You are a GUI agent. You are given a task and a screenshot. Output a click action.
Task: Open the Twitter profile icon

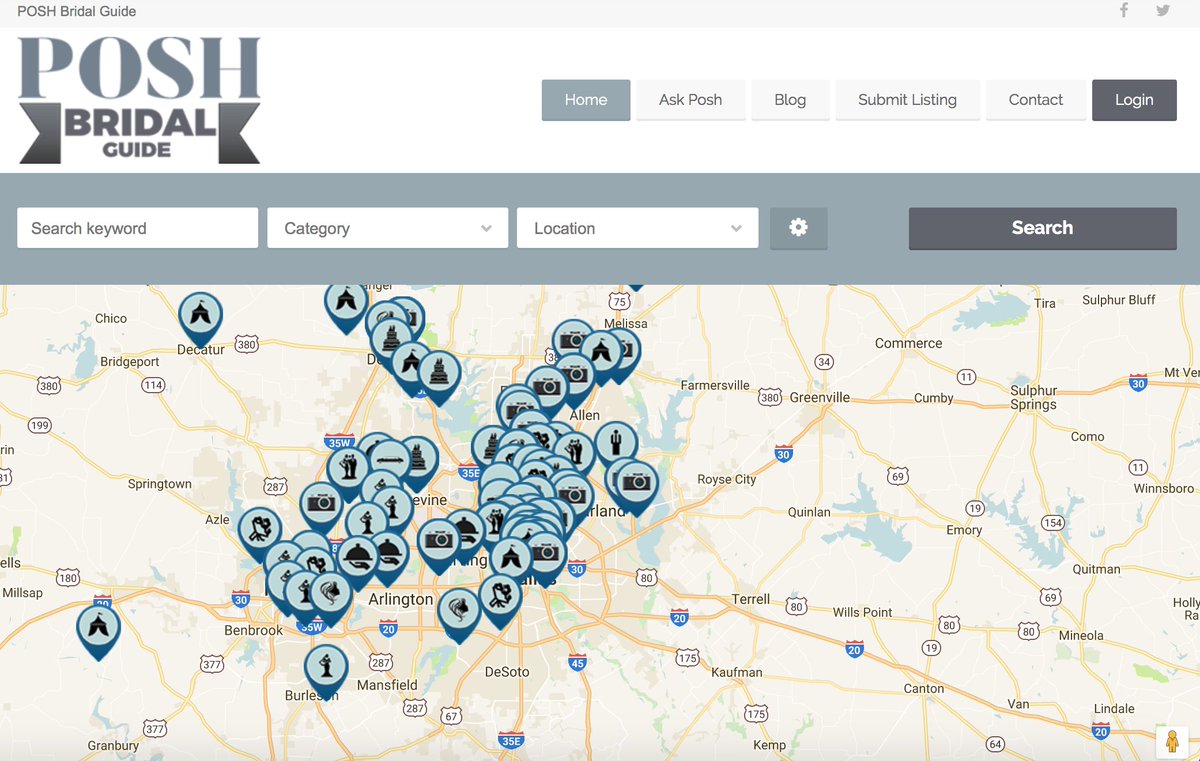pyautogui.click(x=1163, y=11)
